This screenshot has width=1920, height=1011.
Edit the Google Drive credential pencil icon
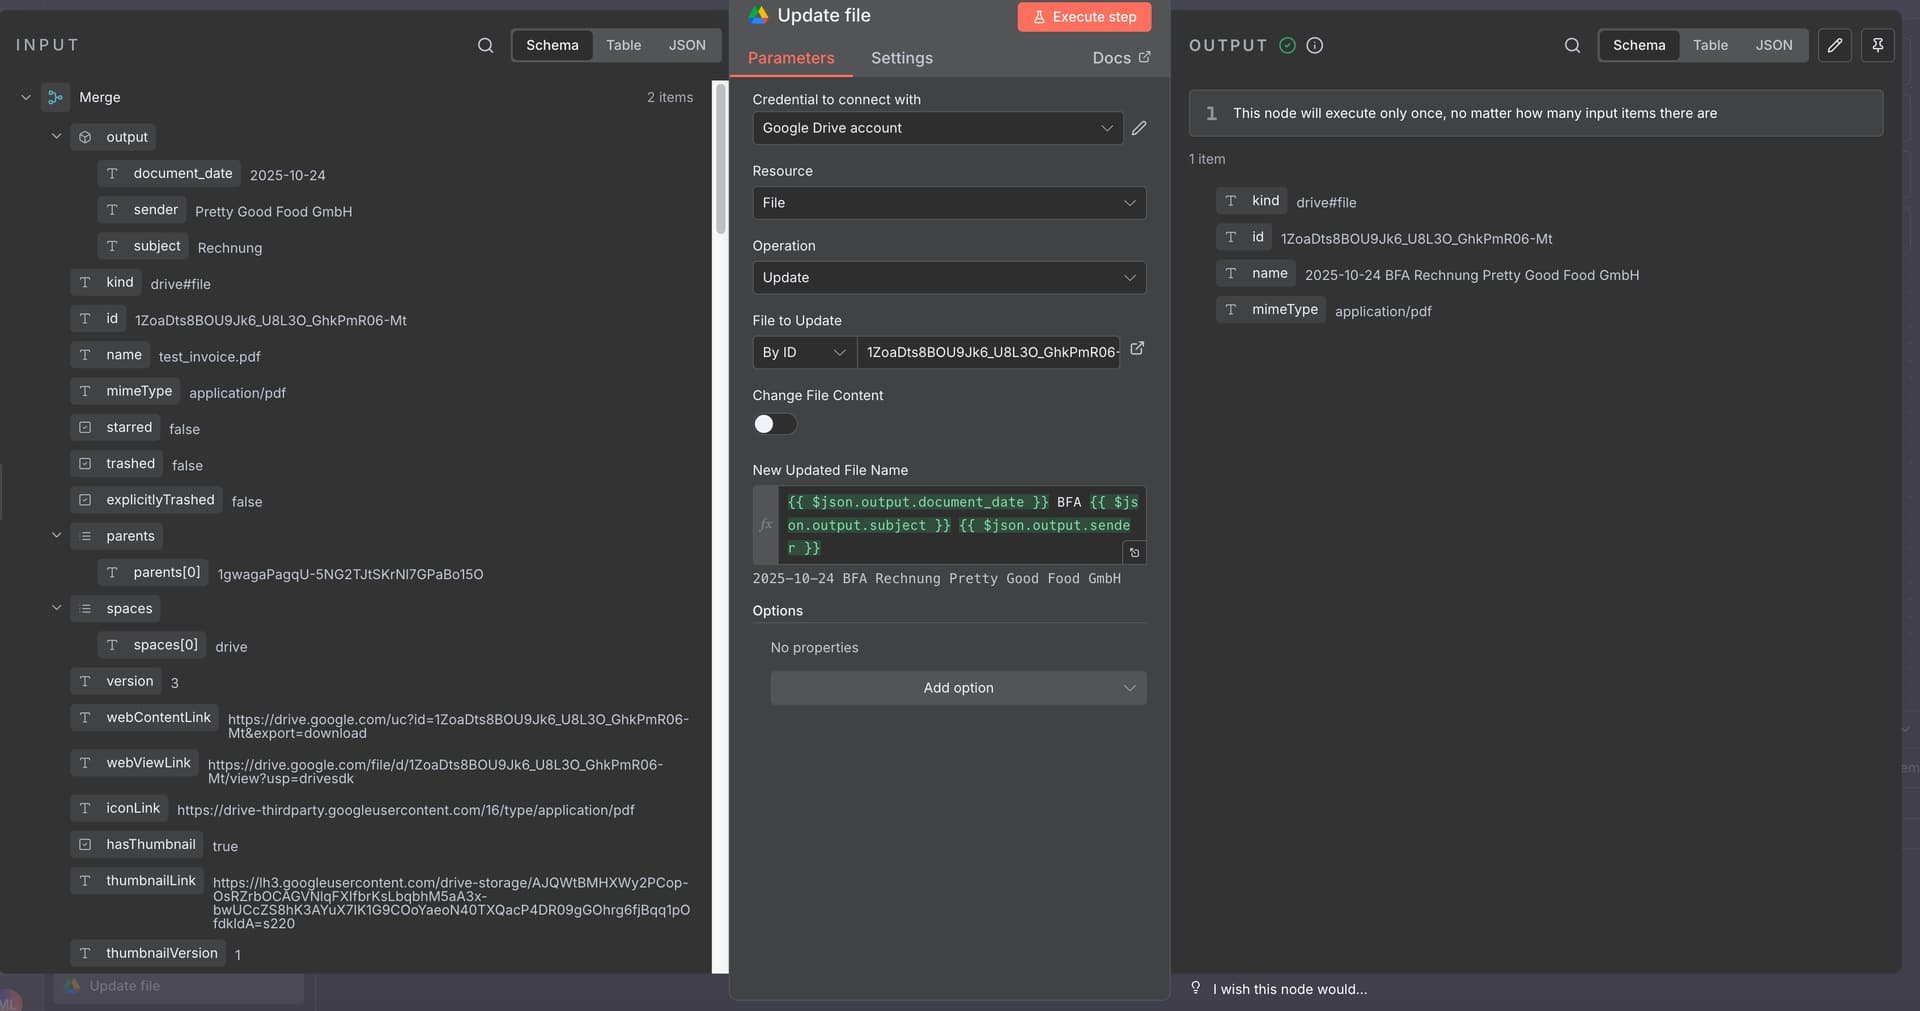point(1139,128)
